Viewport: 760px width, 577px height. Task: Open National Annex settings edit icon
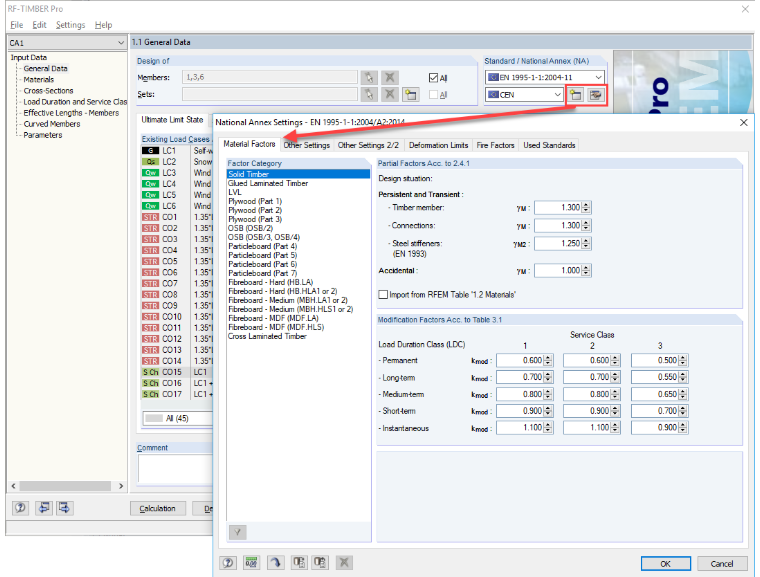pos(596,95)
